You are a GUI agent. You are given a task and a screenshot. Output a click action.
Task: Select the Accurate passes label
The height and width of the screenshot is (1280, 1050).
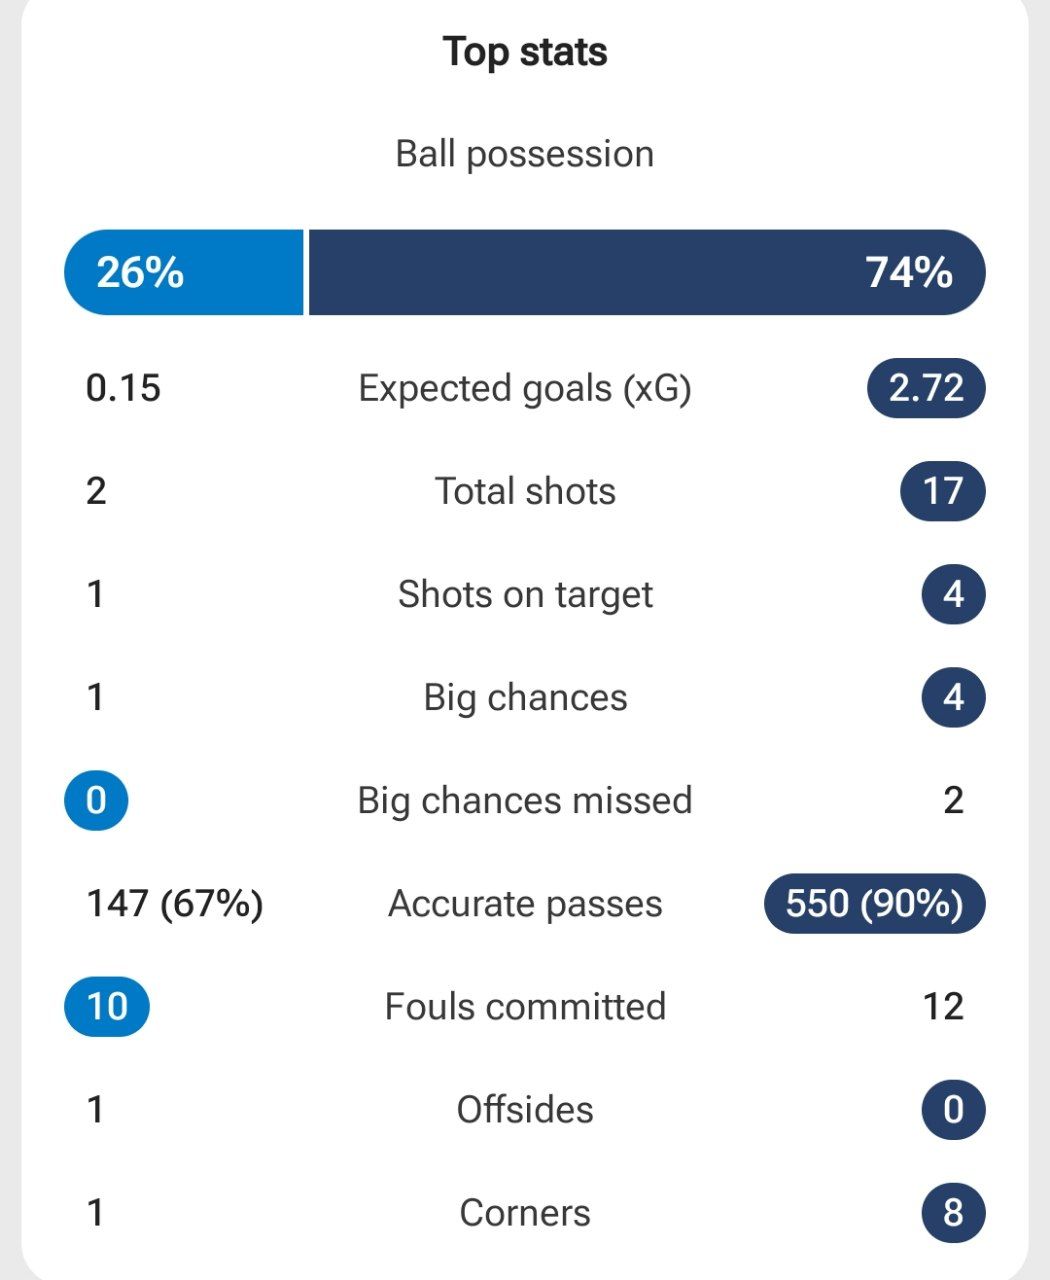(525, 903)
